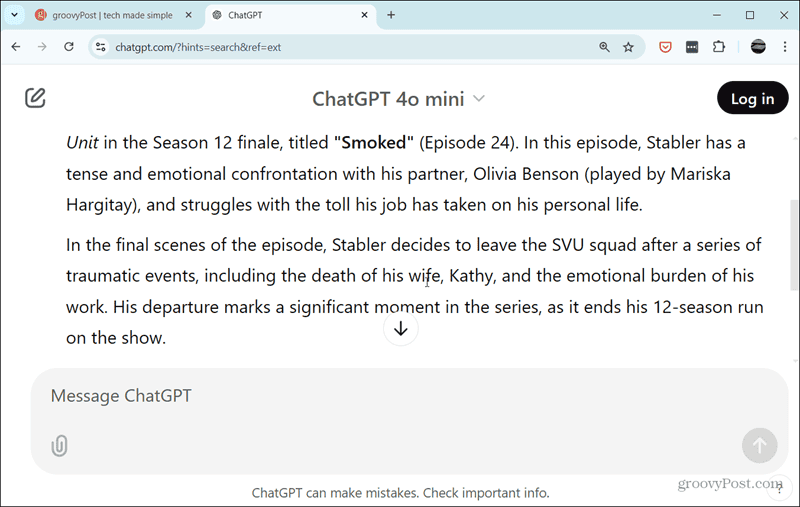Open the tab search dropdown arrow
The height and width of the screenshot is (507, 800).
[x=14, y=15]
